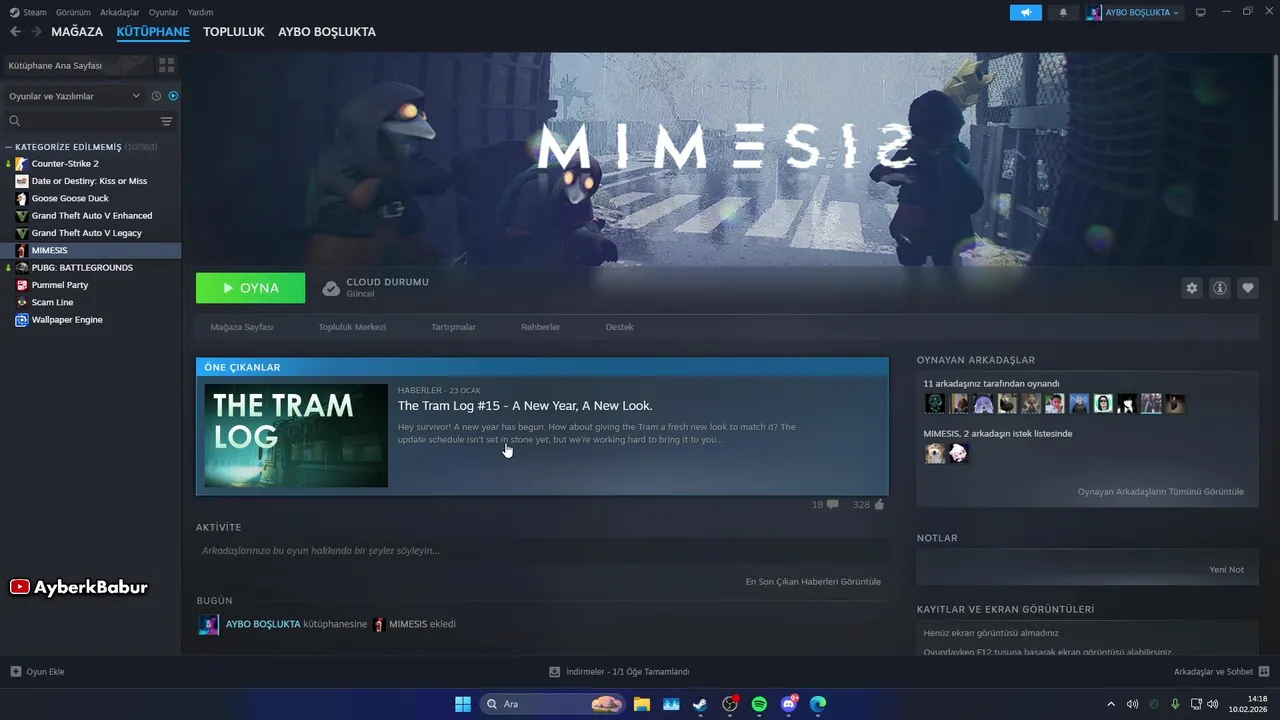This screenshot has height=720, width=1280.
Task: Click the cloud status checkmark icon
Action: click(x=331, y=288)
